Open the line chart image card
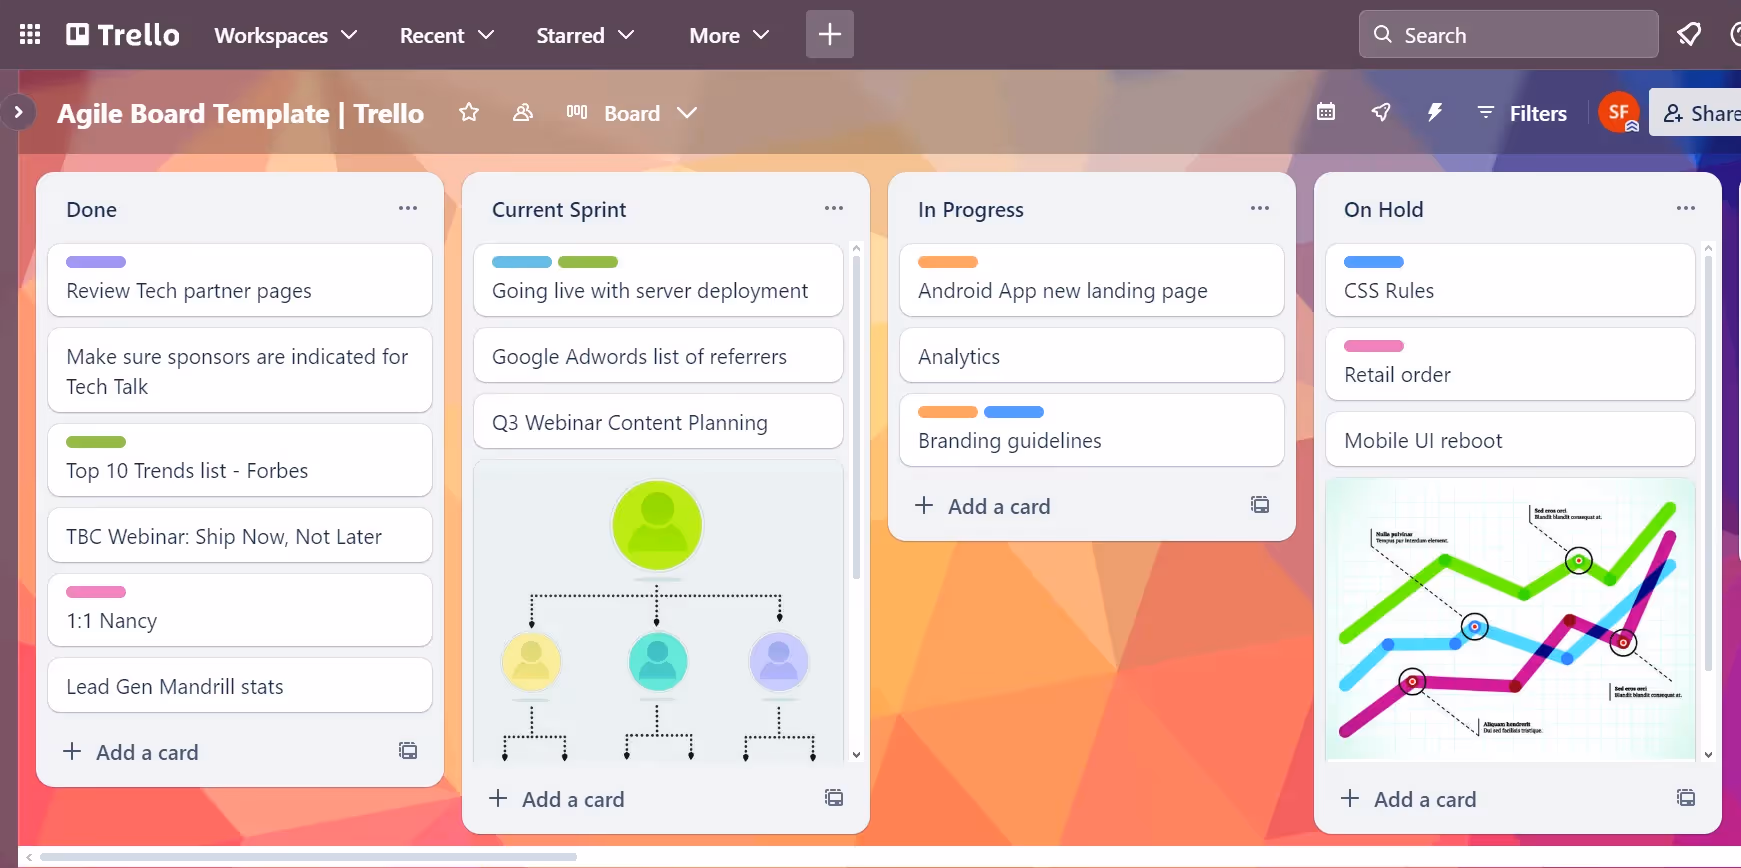The width and height of the screenshot is (1741, 868). [x=1510, y=620]
